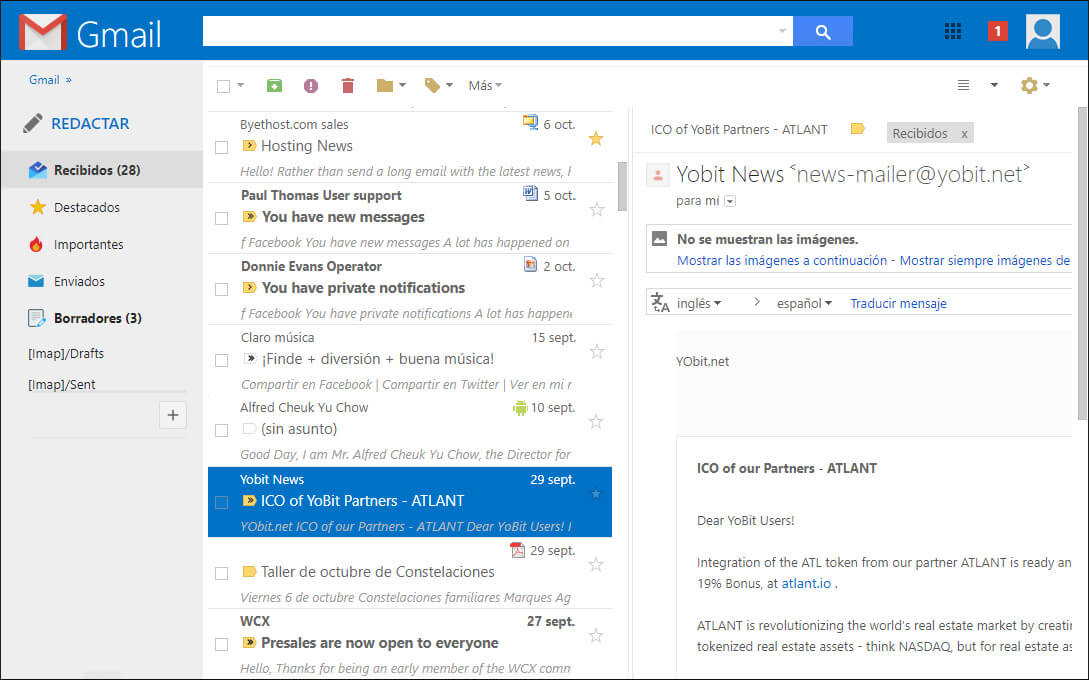Open the [Imap]/Drafts label
1089x680 pixels.
(x=66, y=354)
